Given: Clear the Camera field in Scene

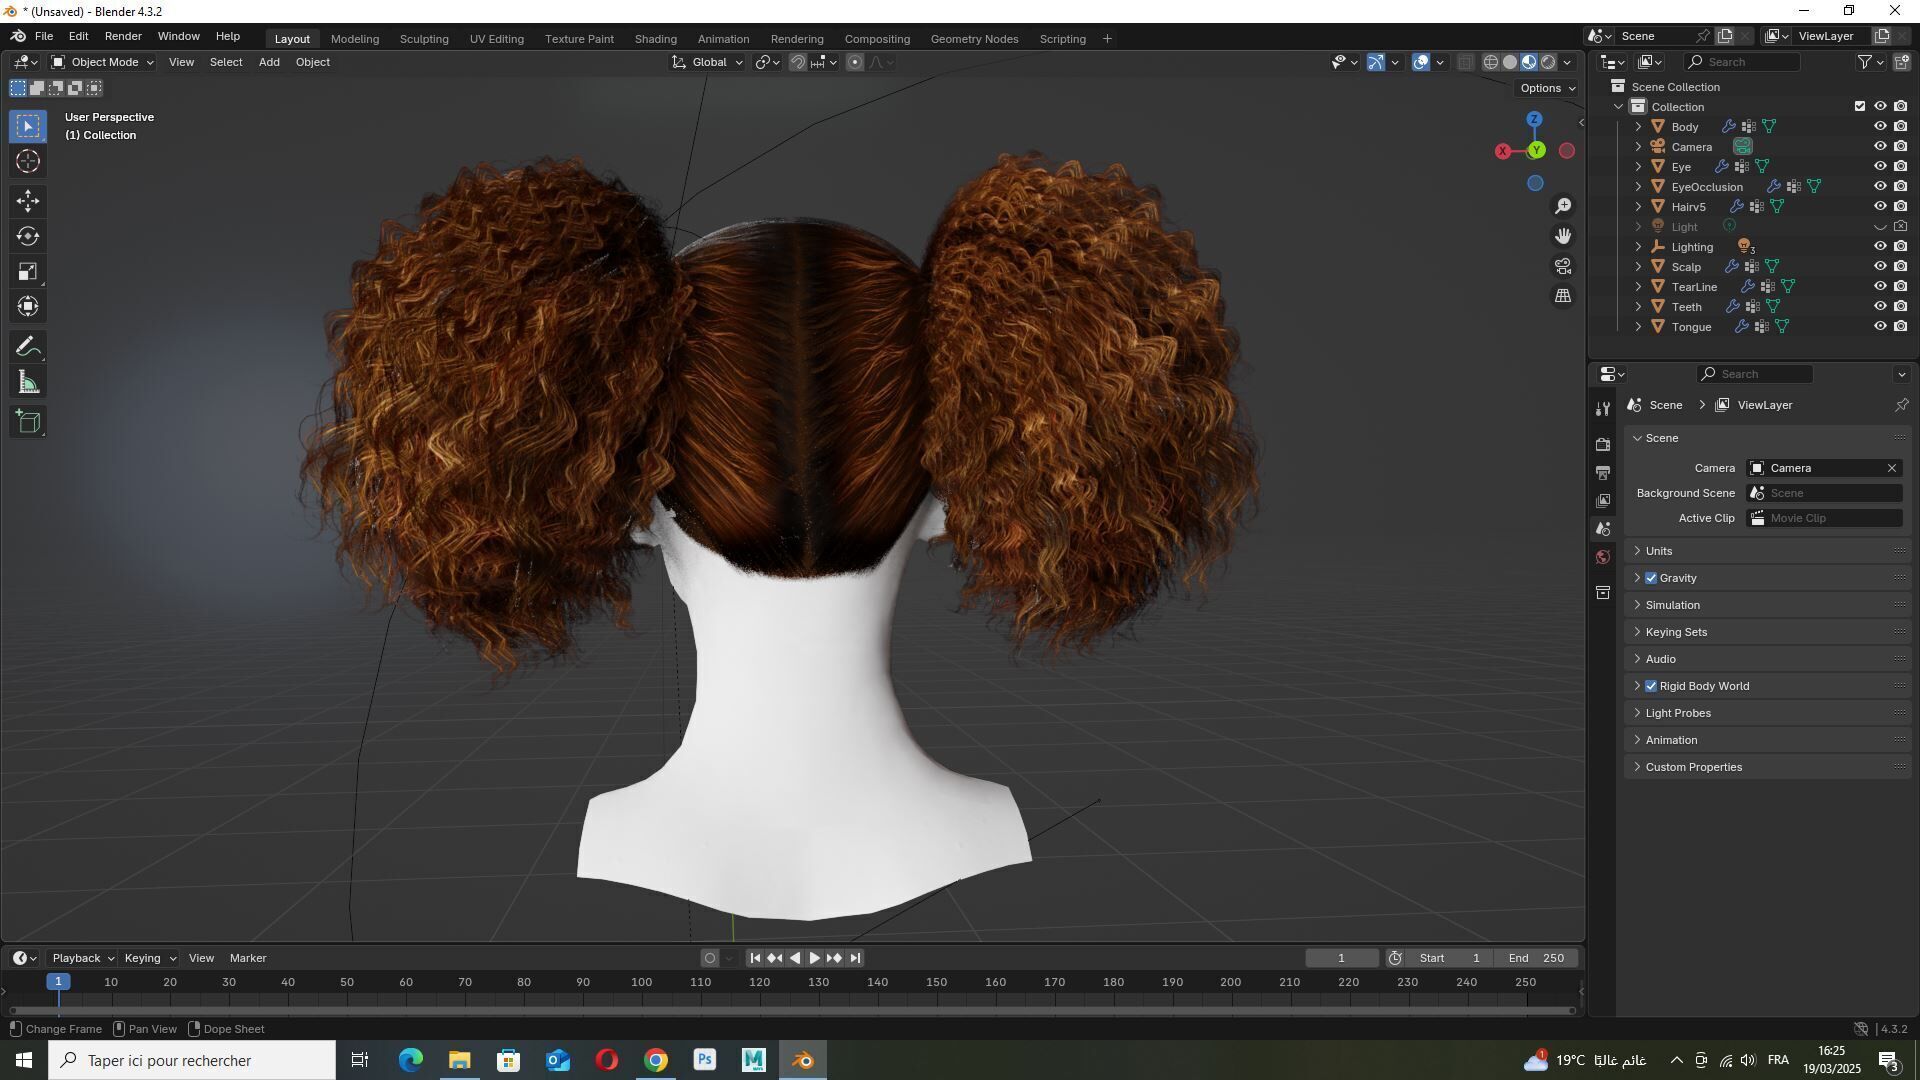Looking at the screenshot, I should click(1892, 468).
